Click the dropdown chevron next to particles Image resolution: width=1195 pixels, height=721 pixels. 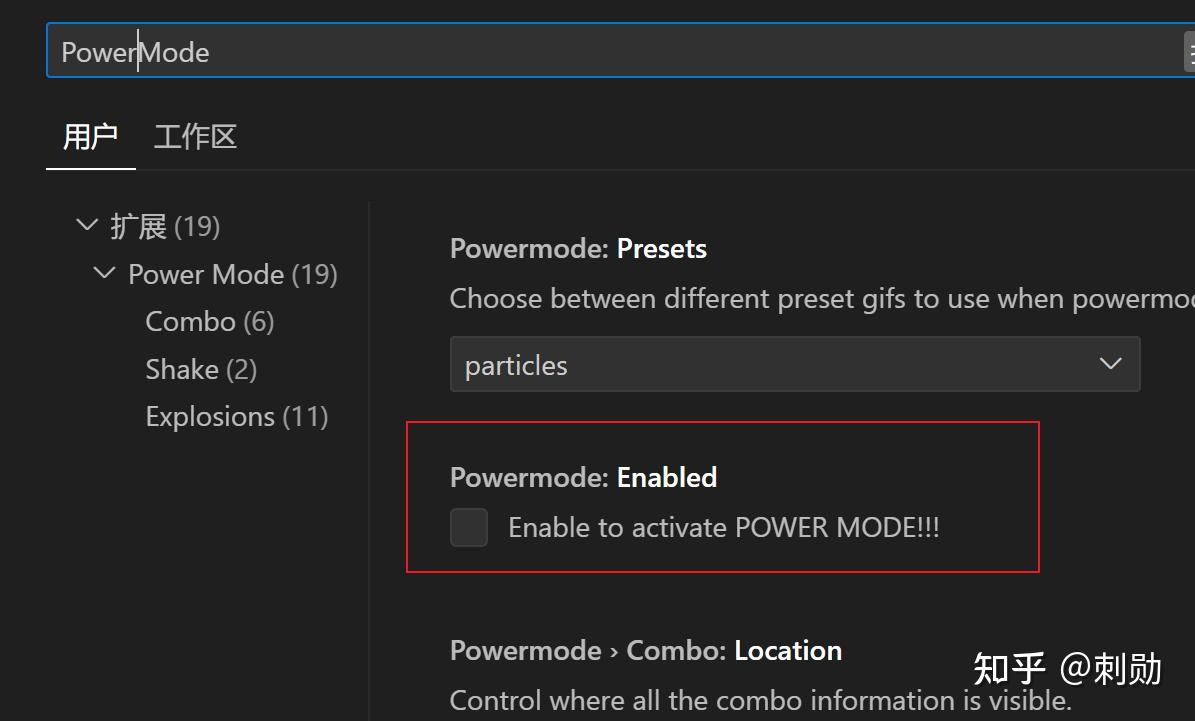click(1110, 364)
